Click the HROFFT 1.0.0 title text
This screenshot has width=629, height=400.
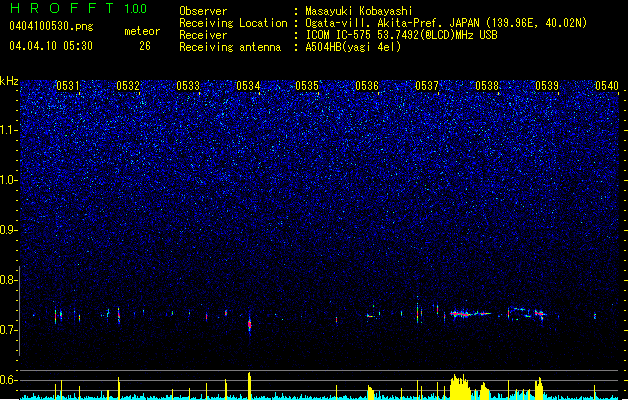[x=79, y=8]
